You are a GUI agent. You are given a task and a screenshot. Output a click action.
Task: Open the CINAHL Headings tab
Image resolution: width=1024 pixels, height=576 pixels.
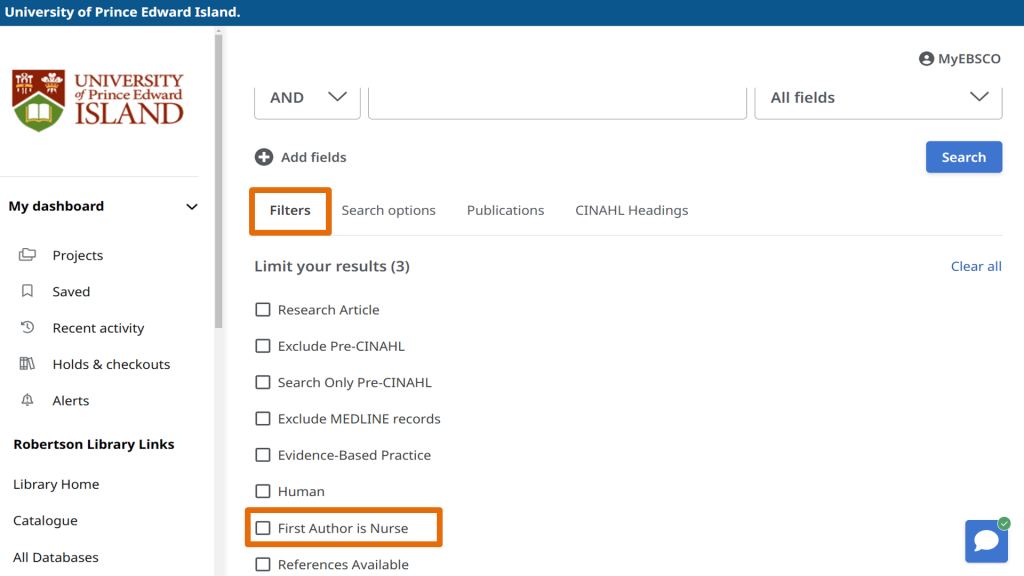[631, 211]
